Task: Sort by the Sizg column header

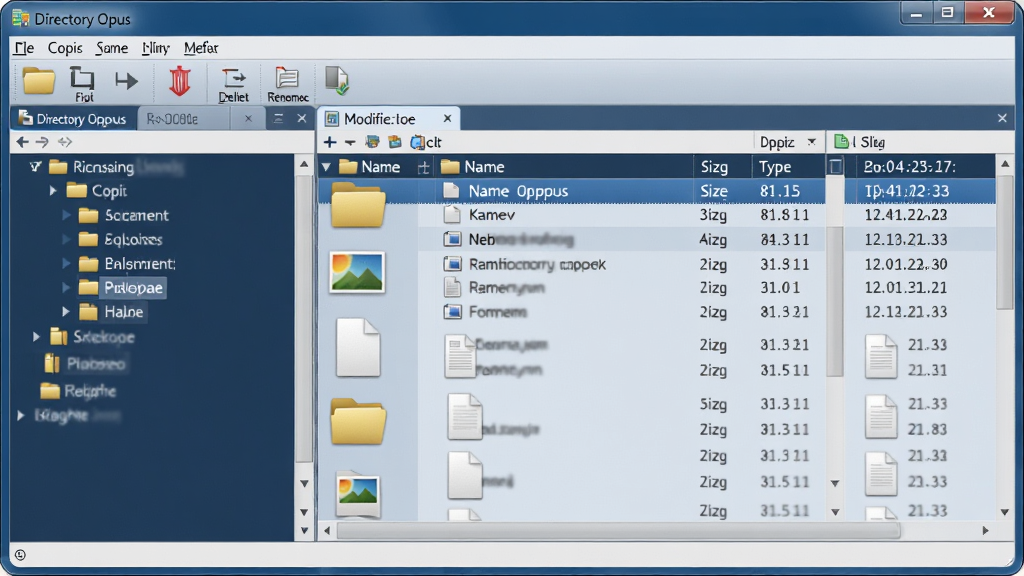Action: coord(714,167)
